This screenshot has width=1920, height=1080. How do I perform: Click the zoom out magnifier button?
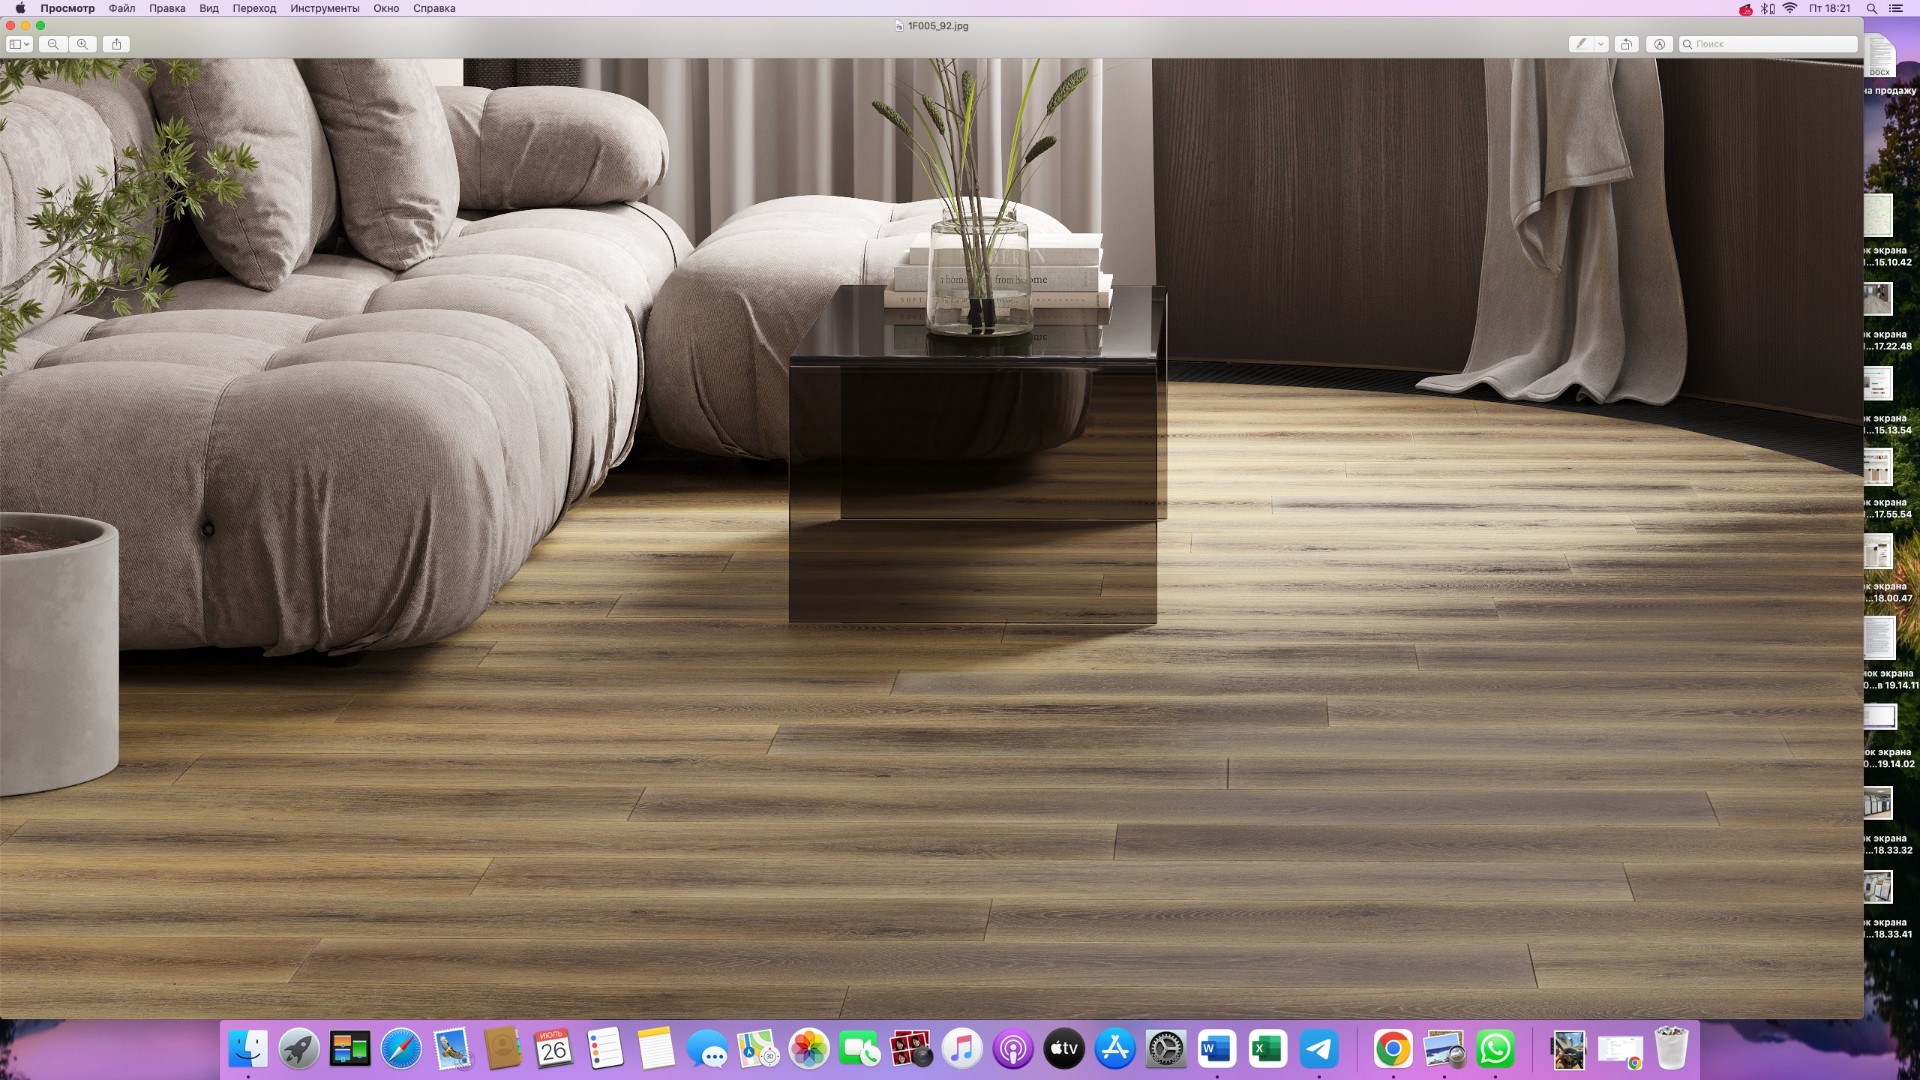(53, 44)
